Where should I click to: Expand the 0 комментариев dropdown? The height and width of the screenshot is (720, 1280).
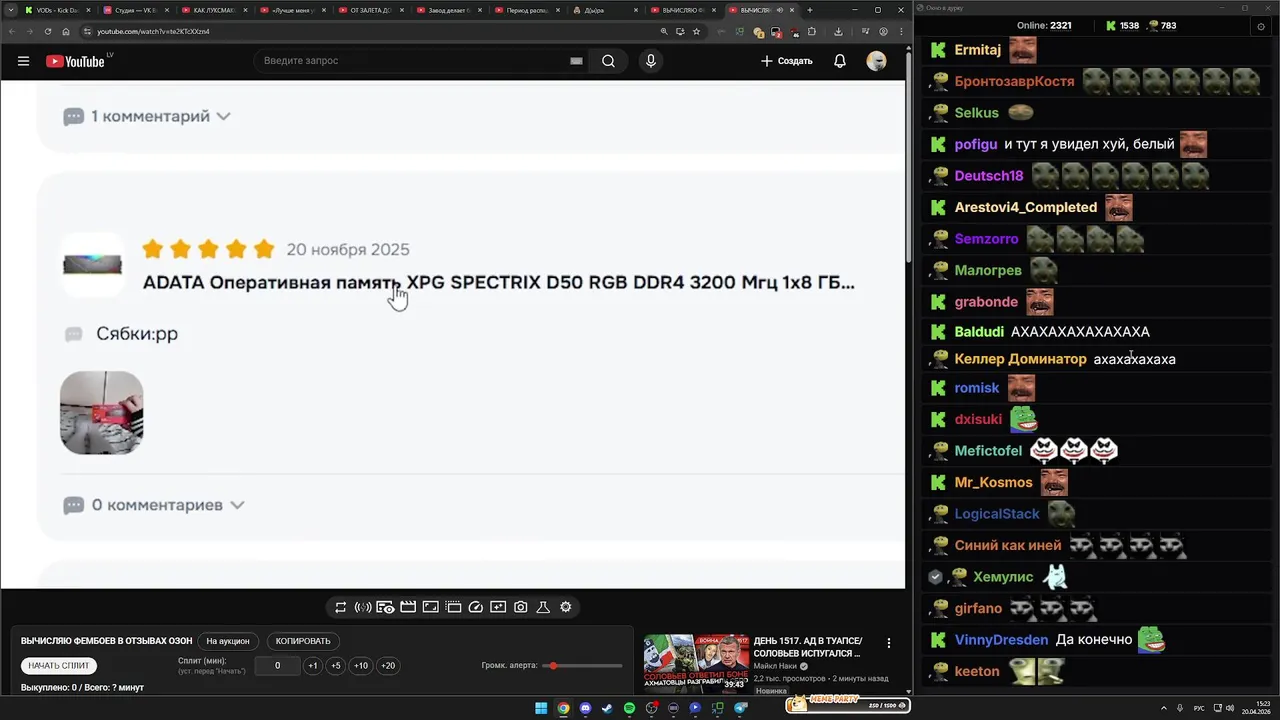(154, 505)
